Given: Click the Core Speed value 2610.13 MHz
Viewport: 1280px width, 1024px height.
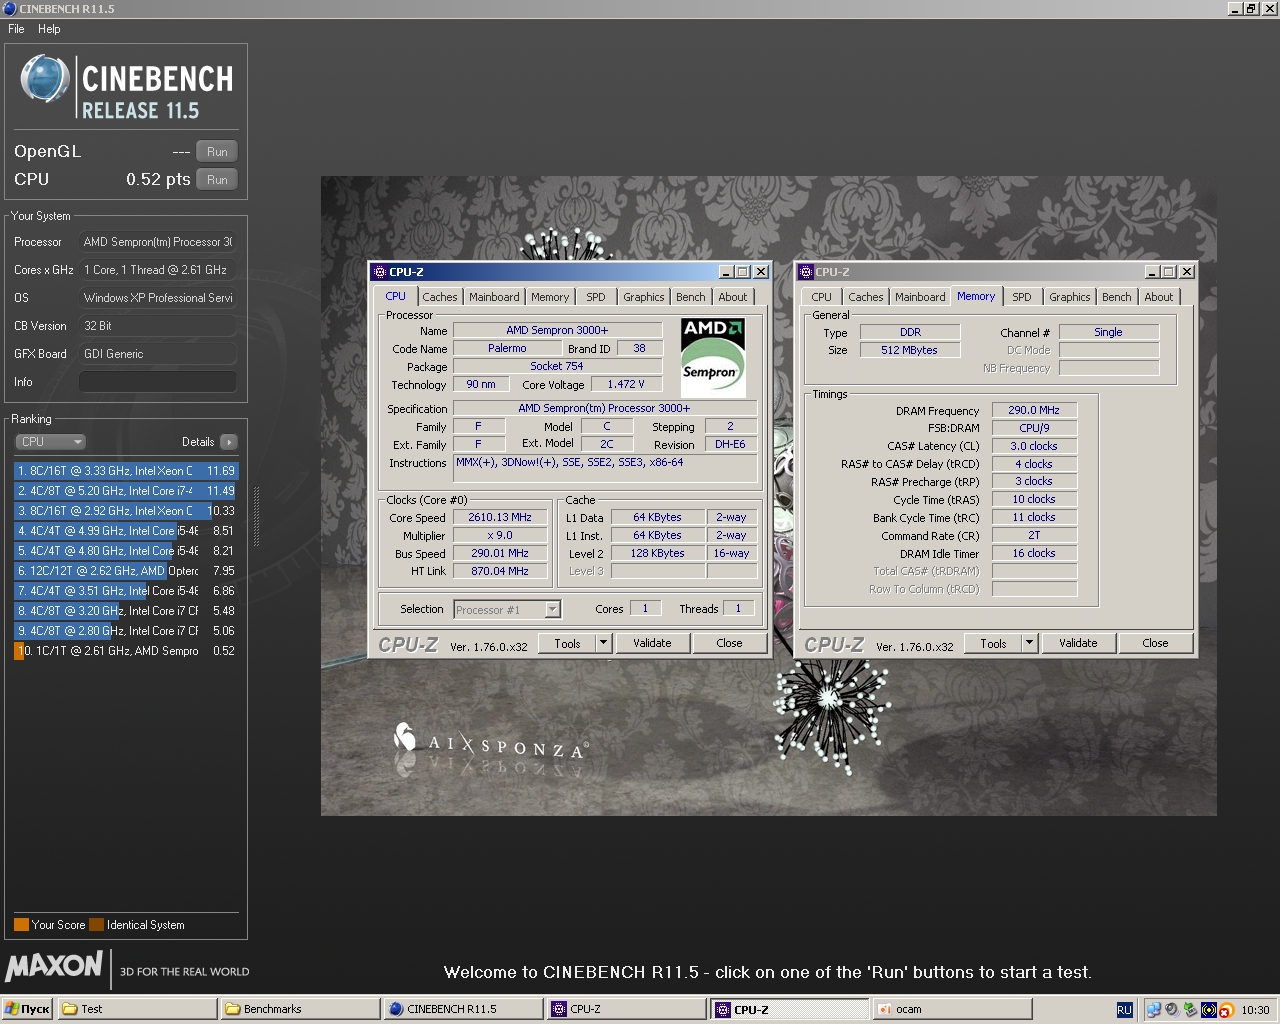Looking at the screenshot, I should (x=500, y=518).
